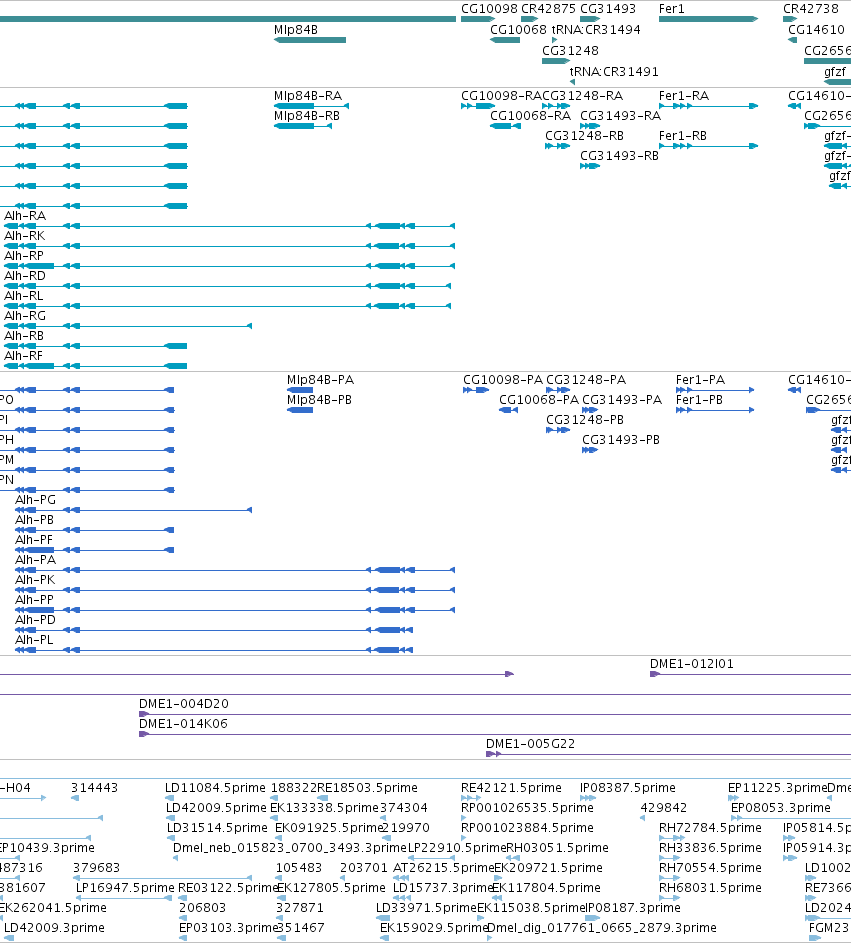Click EST LD42009.3prime

tap(54, 928)
